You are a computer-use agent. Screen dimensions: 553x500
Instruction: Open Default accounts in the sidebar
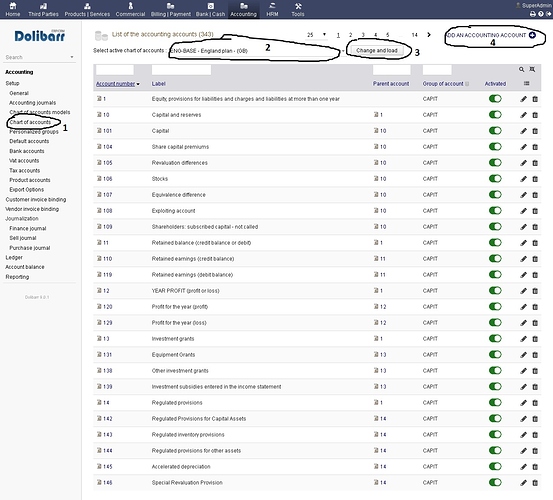[29, 141]
